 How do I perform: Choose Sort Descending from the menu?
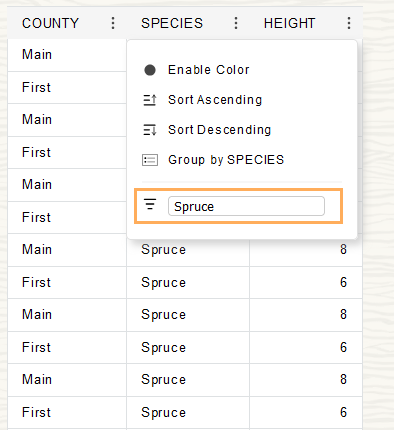point(219,130)
